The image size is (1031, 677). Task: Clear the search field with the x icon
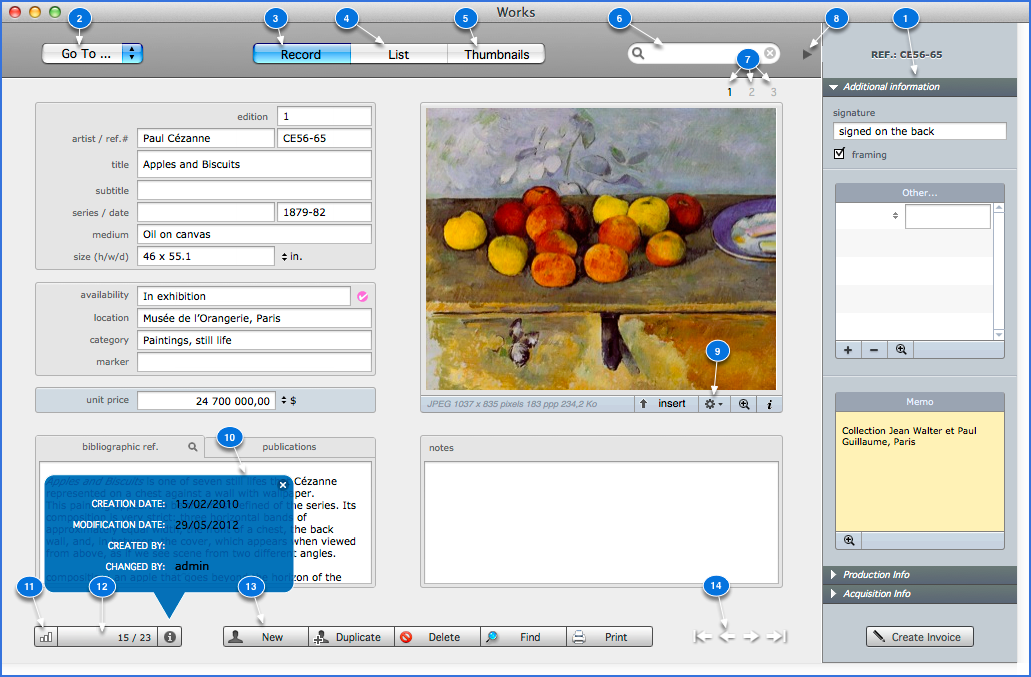[770, 53]
